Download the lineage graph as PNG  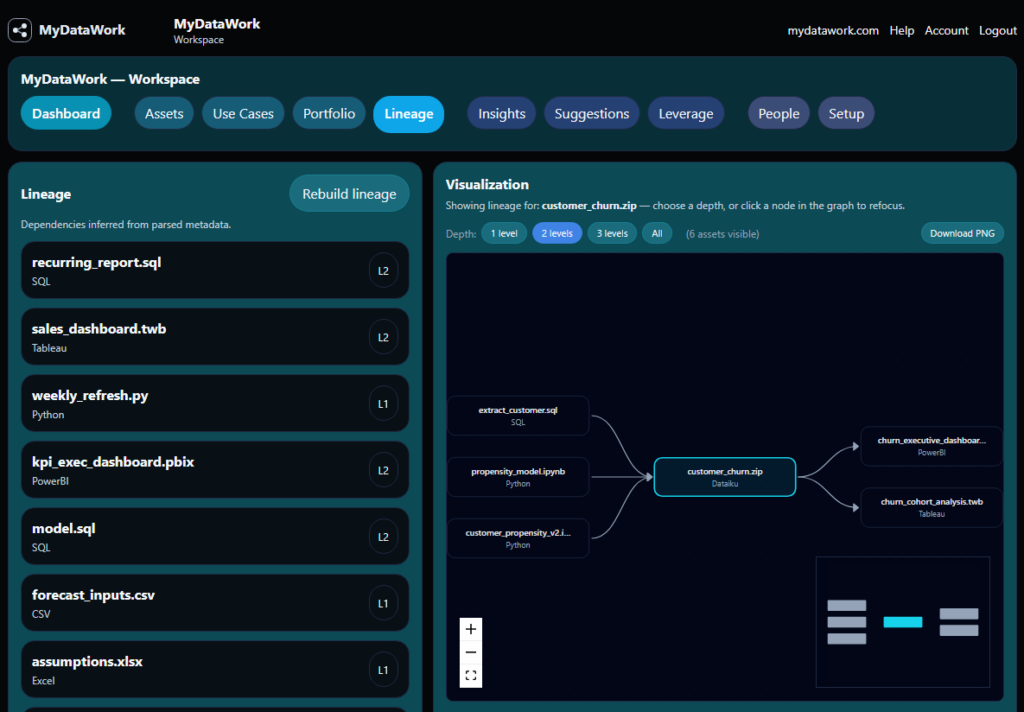pyautogui.click(x=962, y=233)
